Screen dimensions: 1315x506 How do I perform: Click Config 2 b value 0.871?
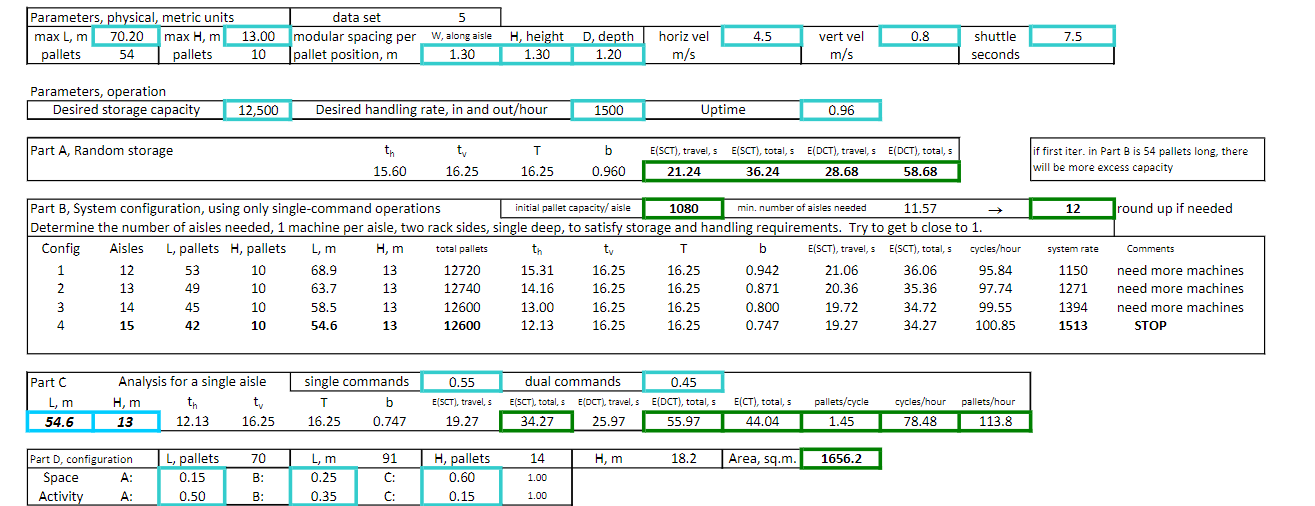(763, 288)
